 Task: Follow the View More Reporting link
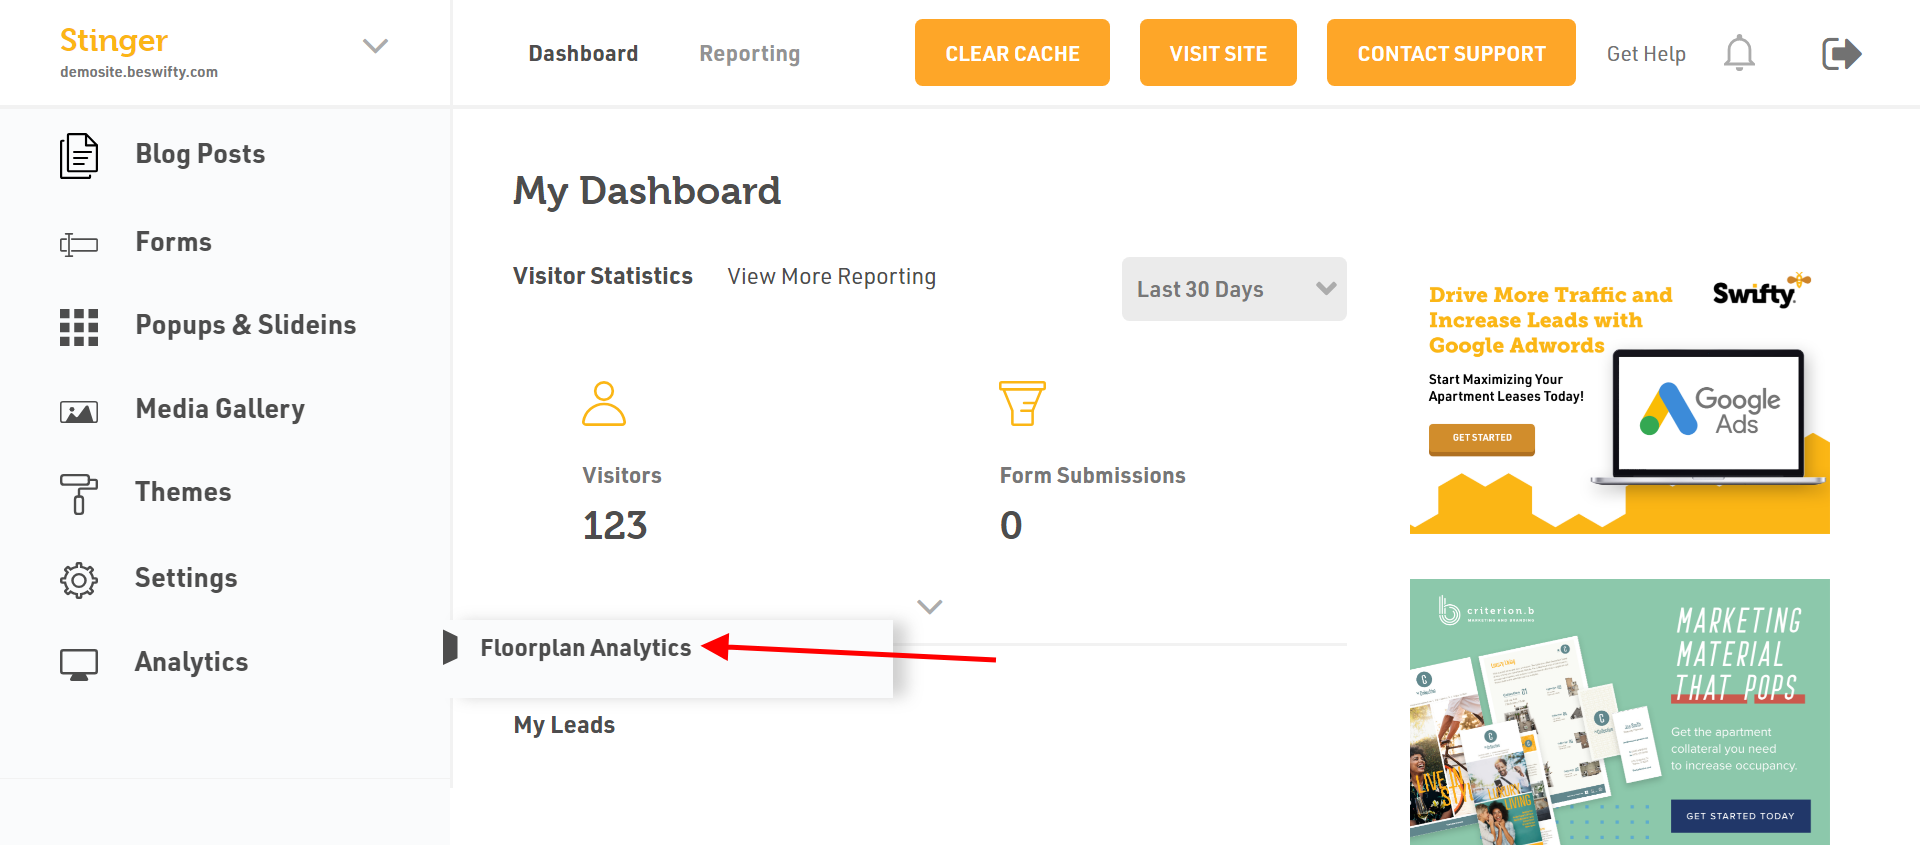pos(832,276)
